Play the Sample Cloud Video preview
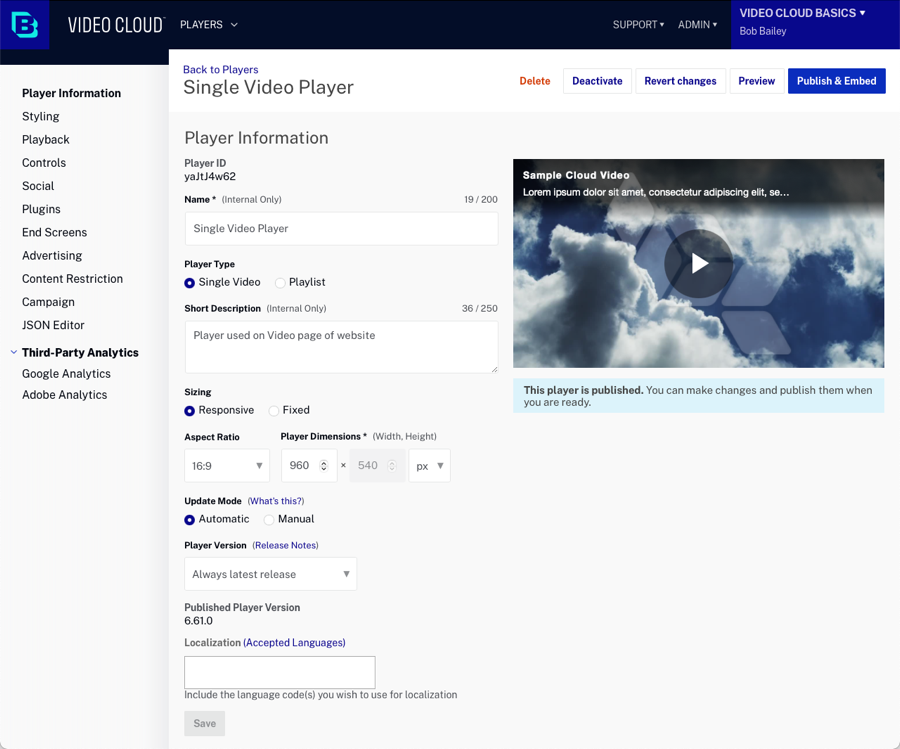The image size is (900, 749). click(698, 263)
